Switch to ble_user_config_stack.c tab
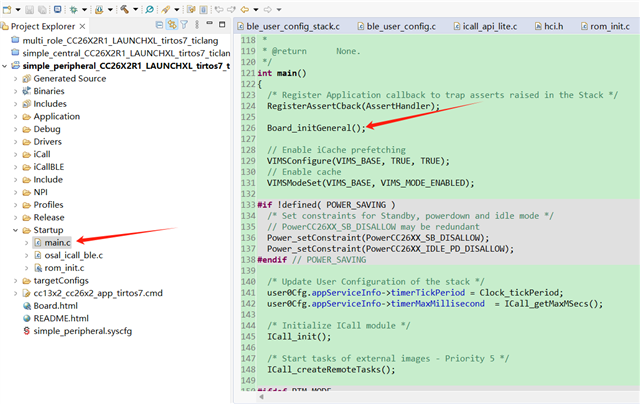The image size is (640, 404). (288, 26)
